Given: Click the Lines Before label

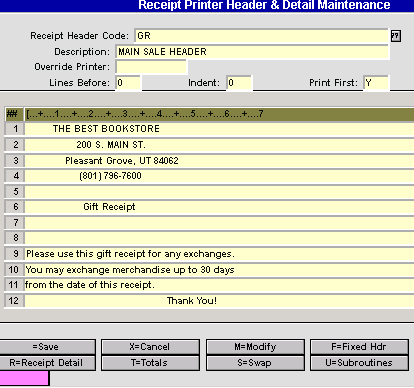Looking at the screenshot, I should tap(79, 83).
